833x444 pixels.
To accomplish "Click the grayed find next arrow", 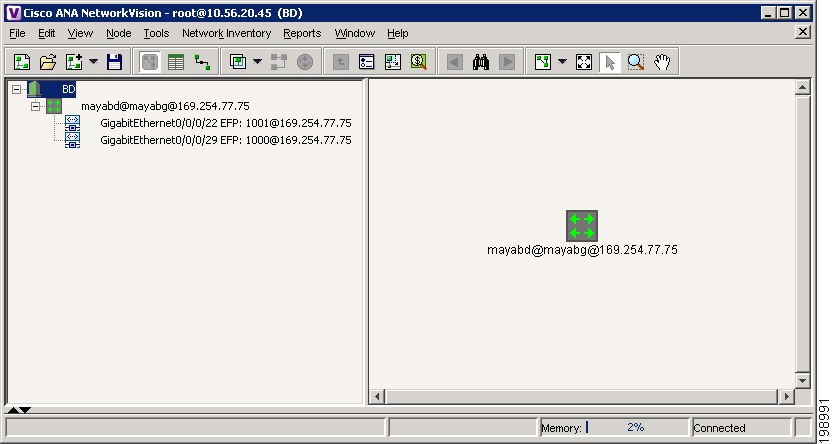I will [507, 62].
